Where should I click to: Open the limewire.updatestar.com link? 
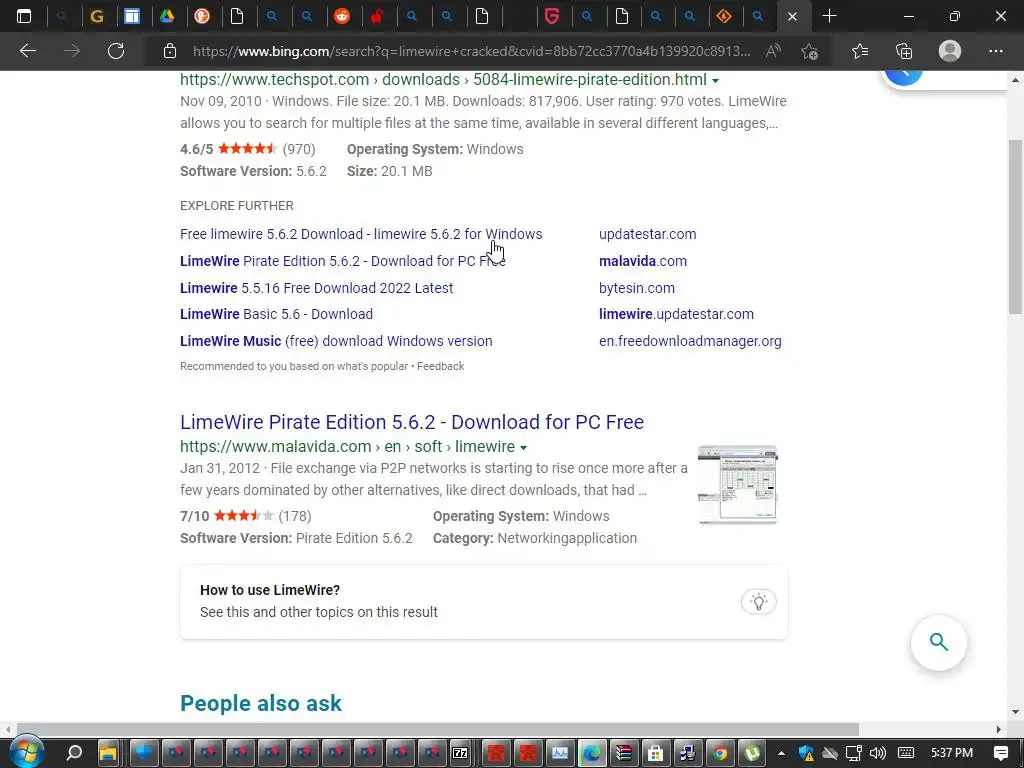[x=676, y=314]
